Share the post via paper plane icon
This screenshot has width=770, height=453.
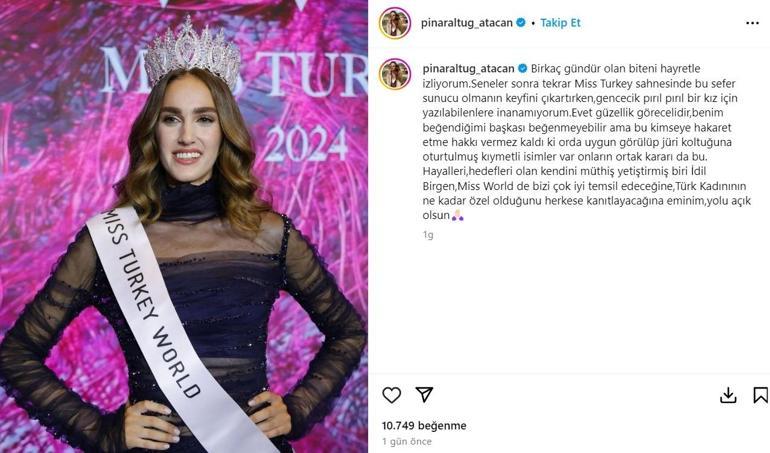(x=424, y=394)
